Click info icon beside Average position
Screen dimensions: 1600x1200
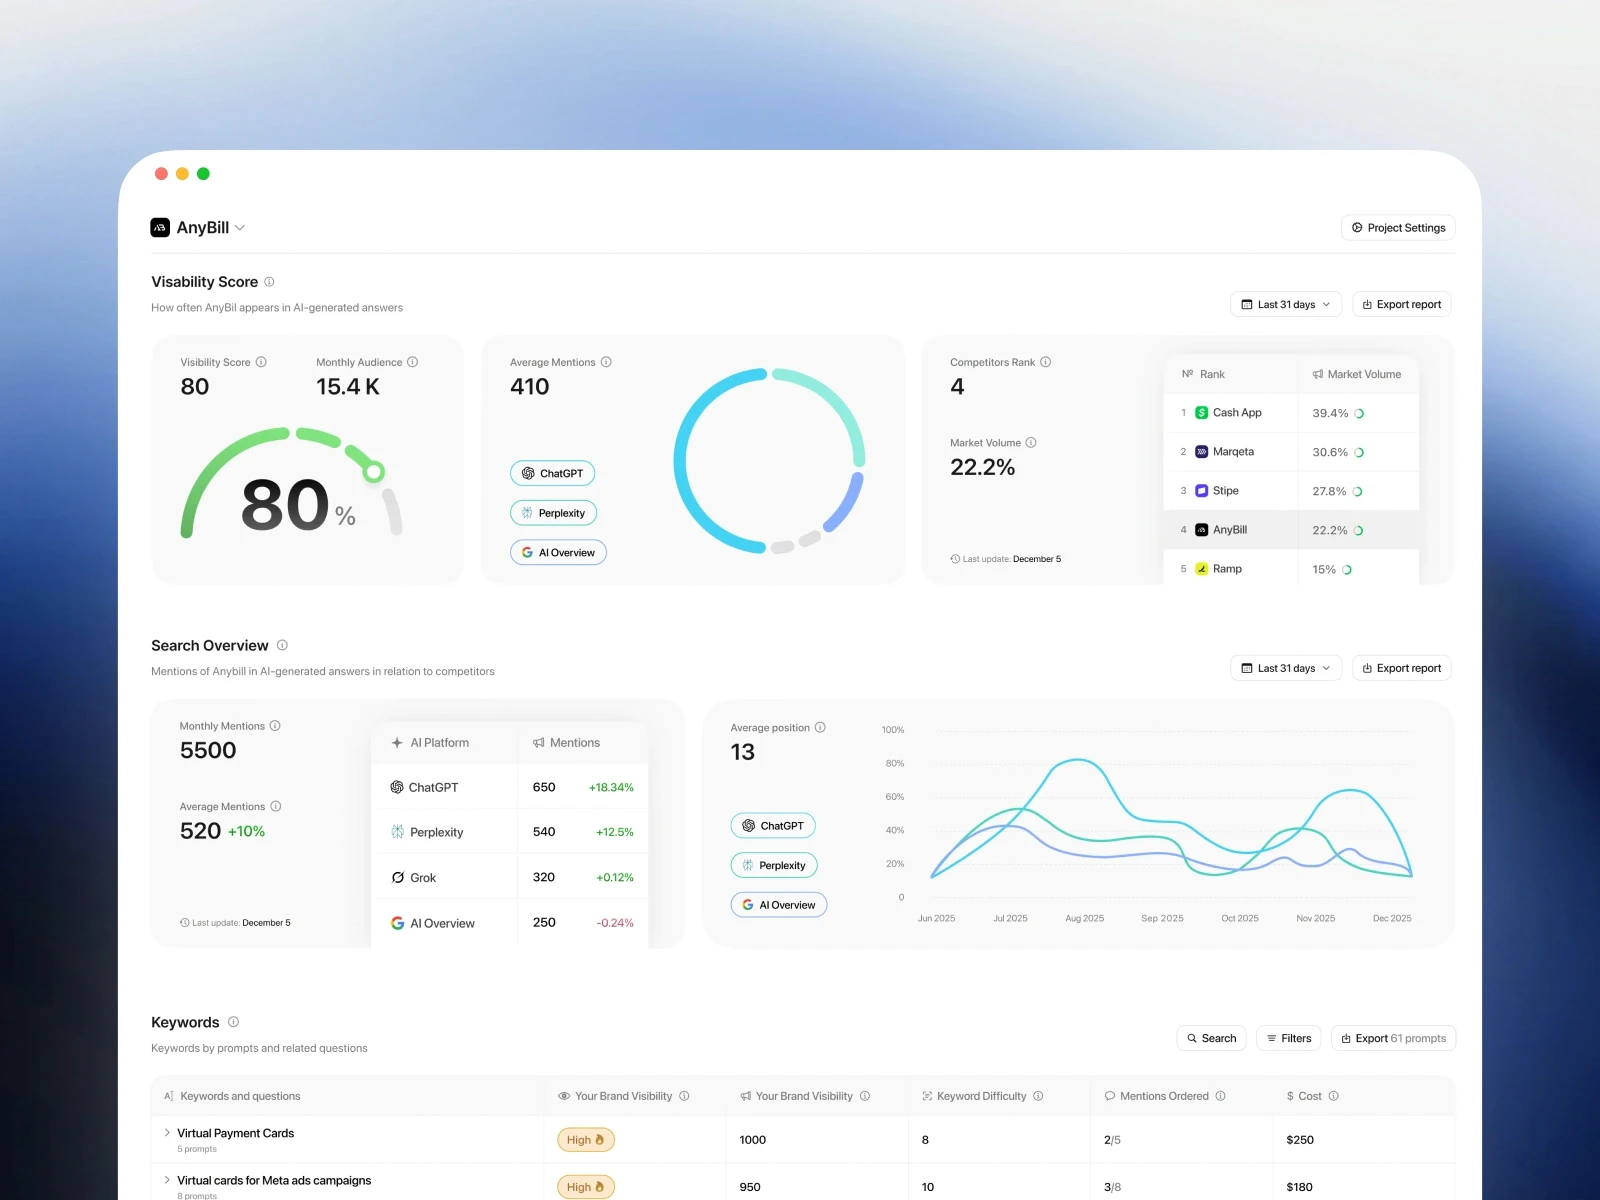pyautogui.click(x=820, y=727)
